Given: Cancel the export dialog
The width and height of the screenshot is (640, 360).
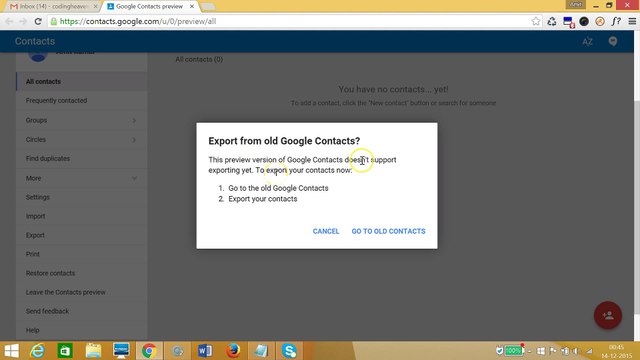Looking at the screenshot, I should pyautogui.click(x=326, y=231).
